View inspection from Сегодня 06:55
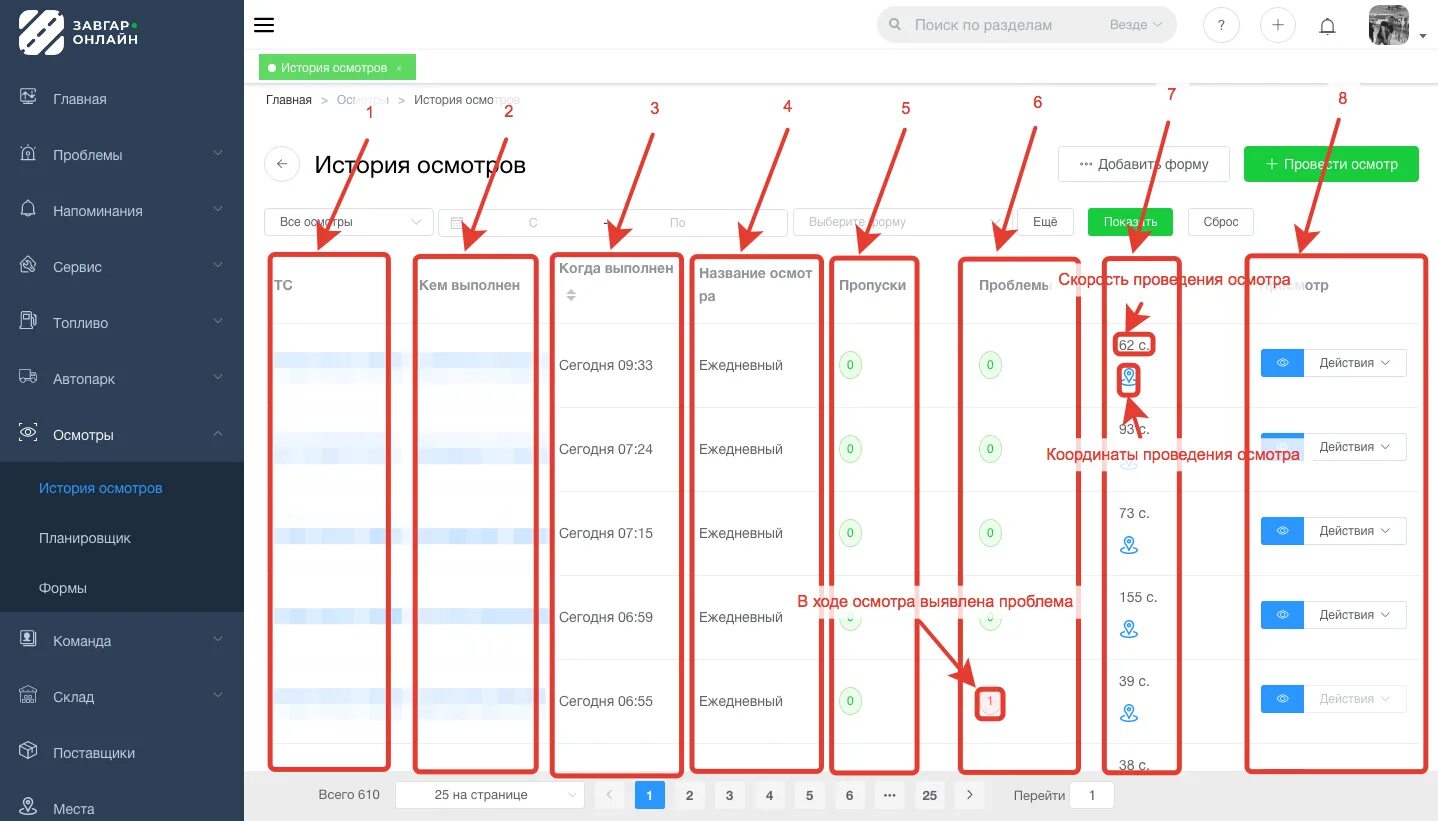This screenshot has width=1438, height=821. tap(1282, 699)
